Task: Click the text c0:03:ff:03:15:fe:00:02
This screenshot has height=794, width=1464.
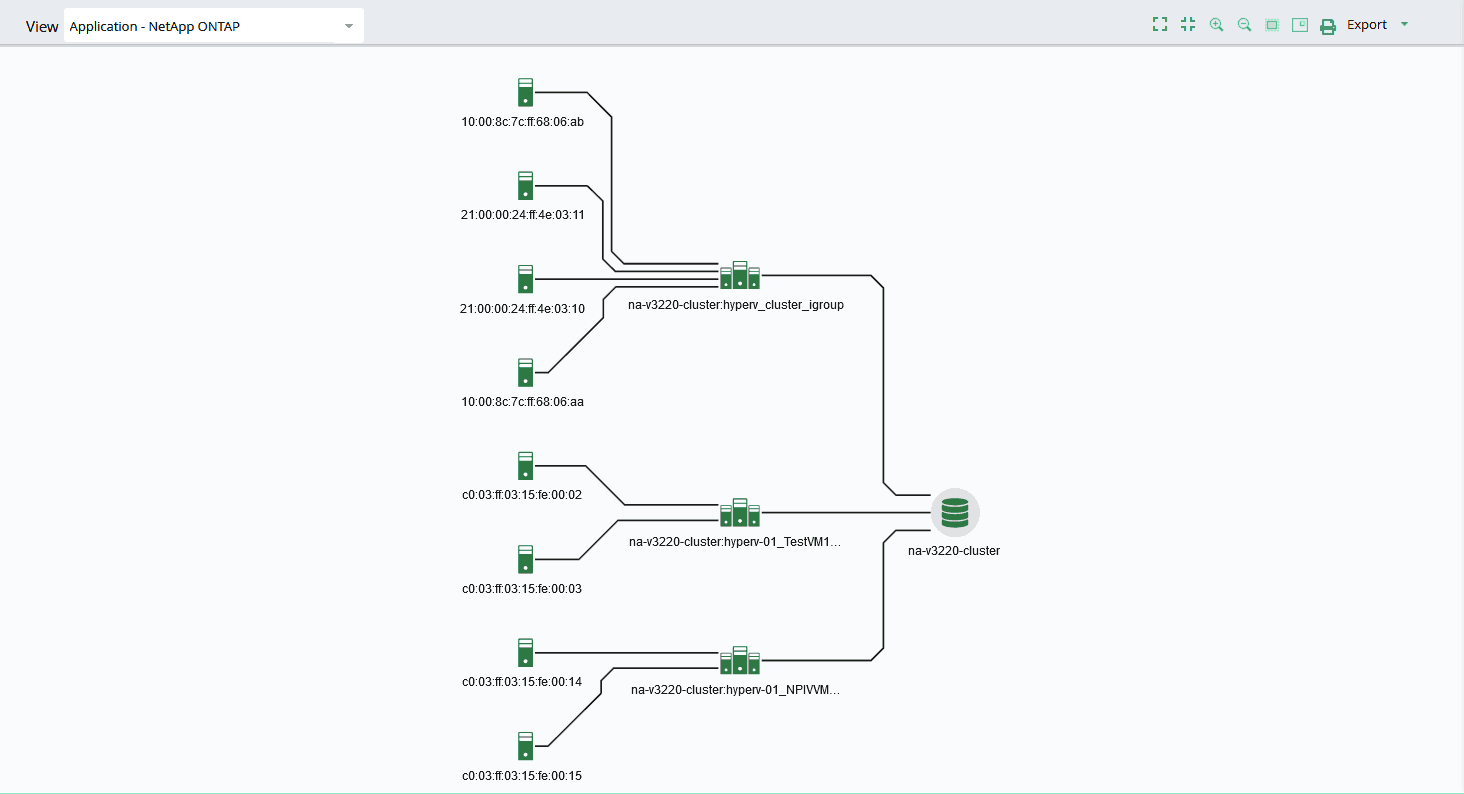Action: 522,496
